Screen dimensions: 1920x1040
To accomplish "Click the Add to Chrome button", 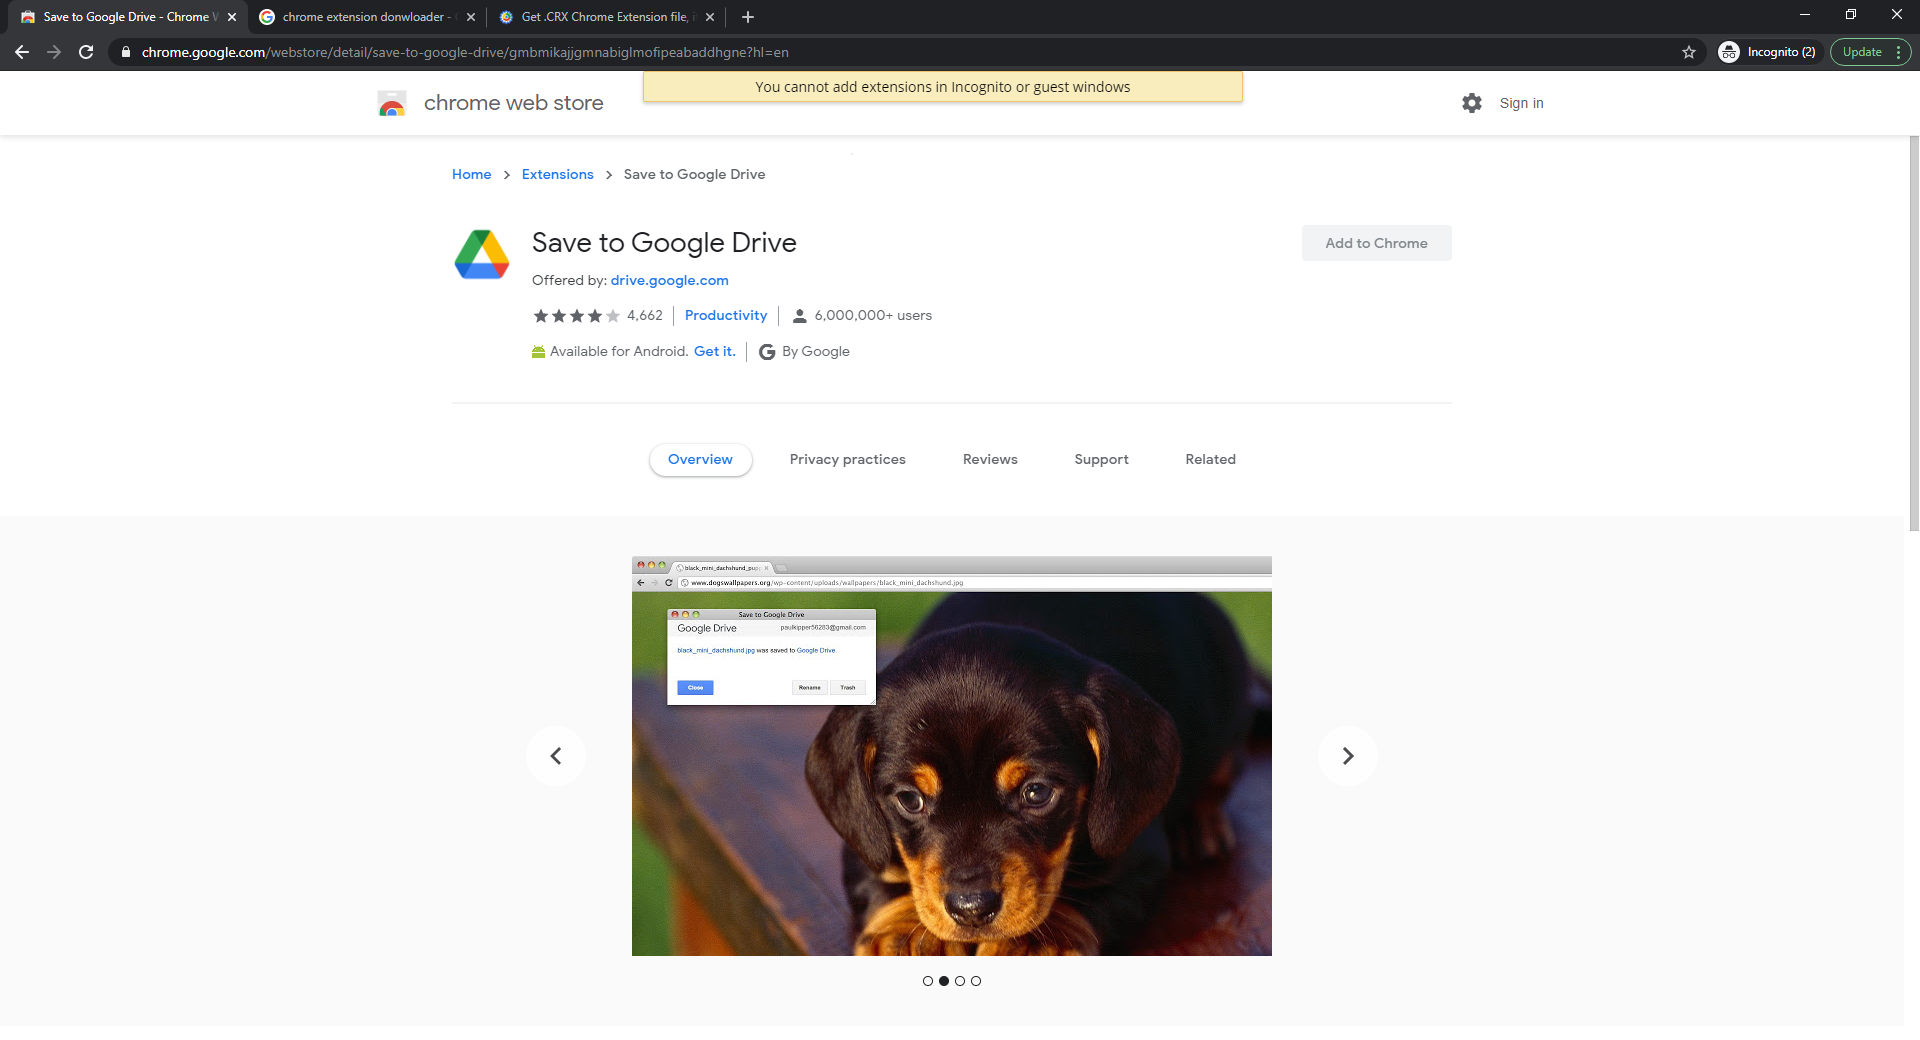I will tap(1376, 243).
